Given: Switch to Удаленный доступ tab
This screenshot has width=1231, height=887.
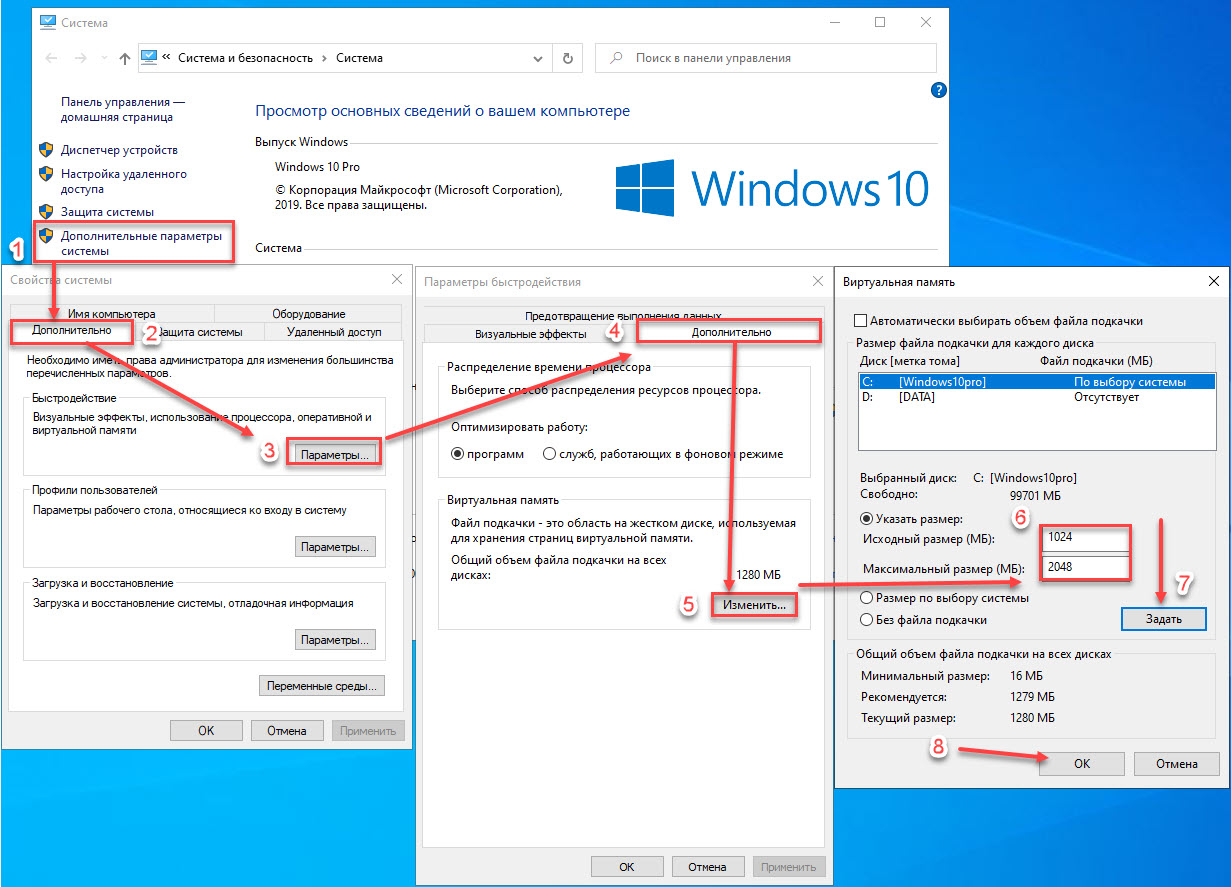Looking at the screenshot, I should pos(334,332).
